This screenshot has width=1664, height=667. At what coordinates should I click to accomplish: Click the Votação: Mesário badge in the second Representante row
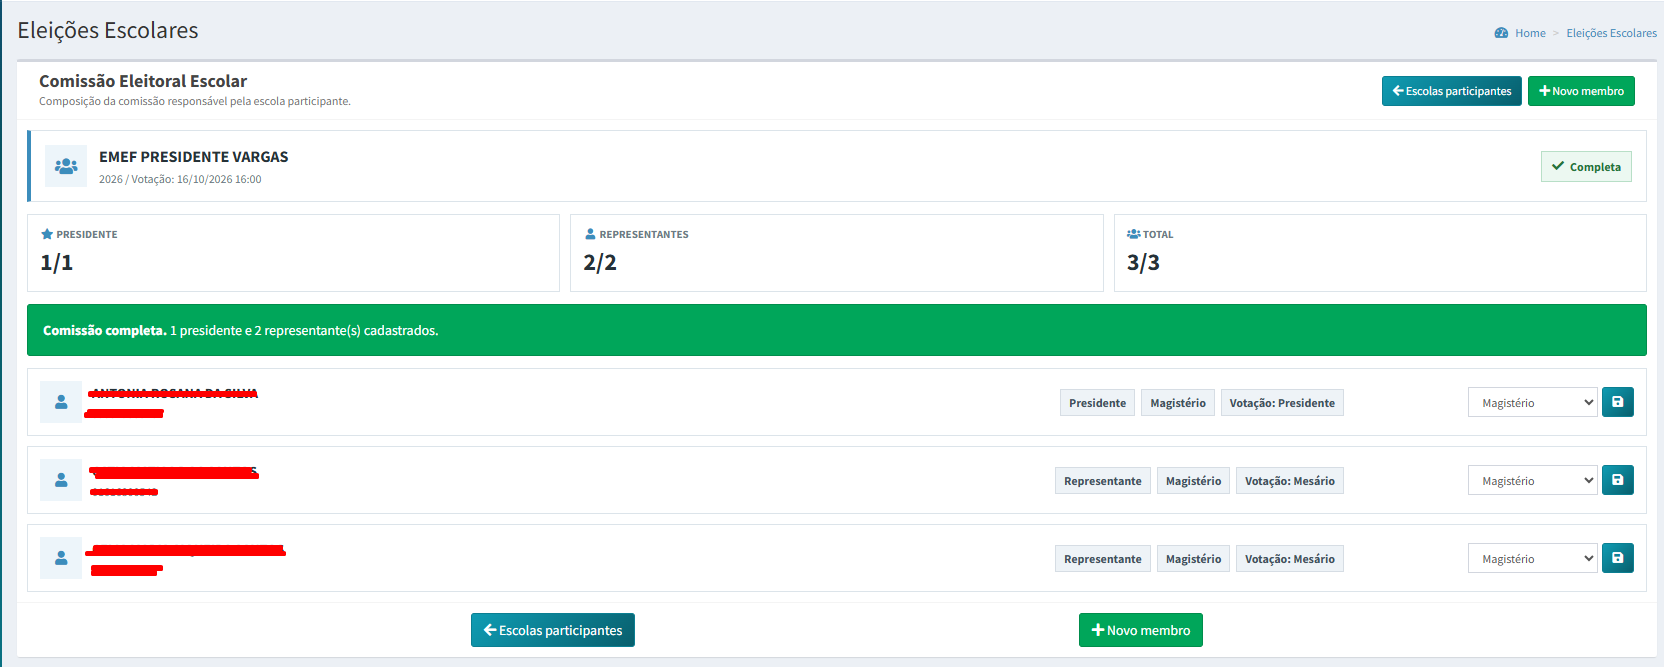click(x=1290, y=559)
